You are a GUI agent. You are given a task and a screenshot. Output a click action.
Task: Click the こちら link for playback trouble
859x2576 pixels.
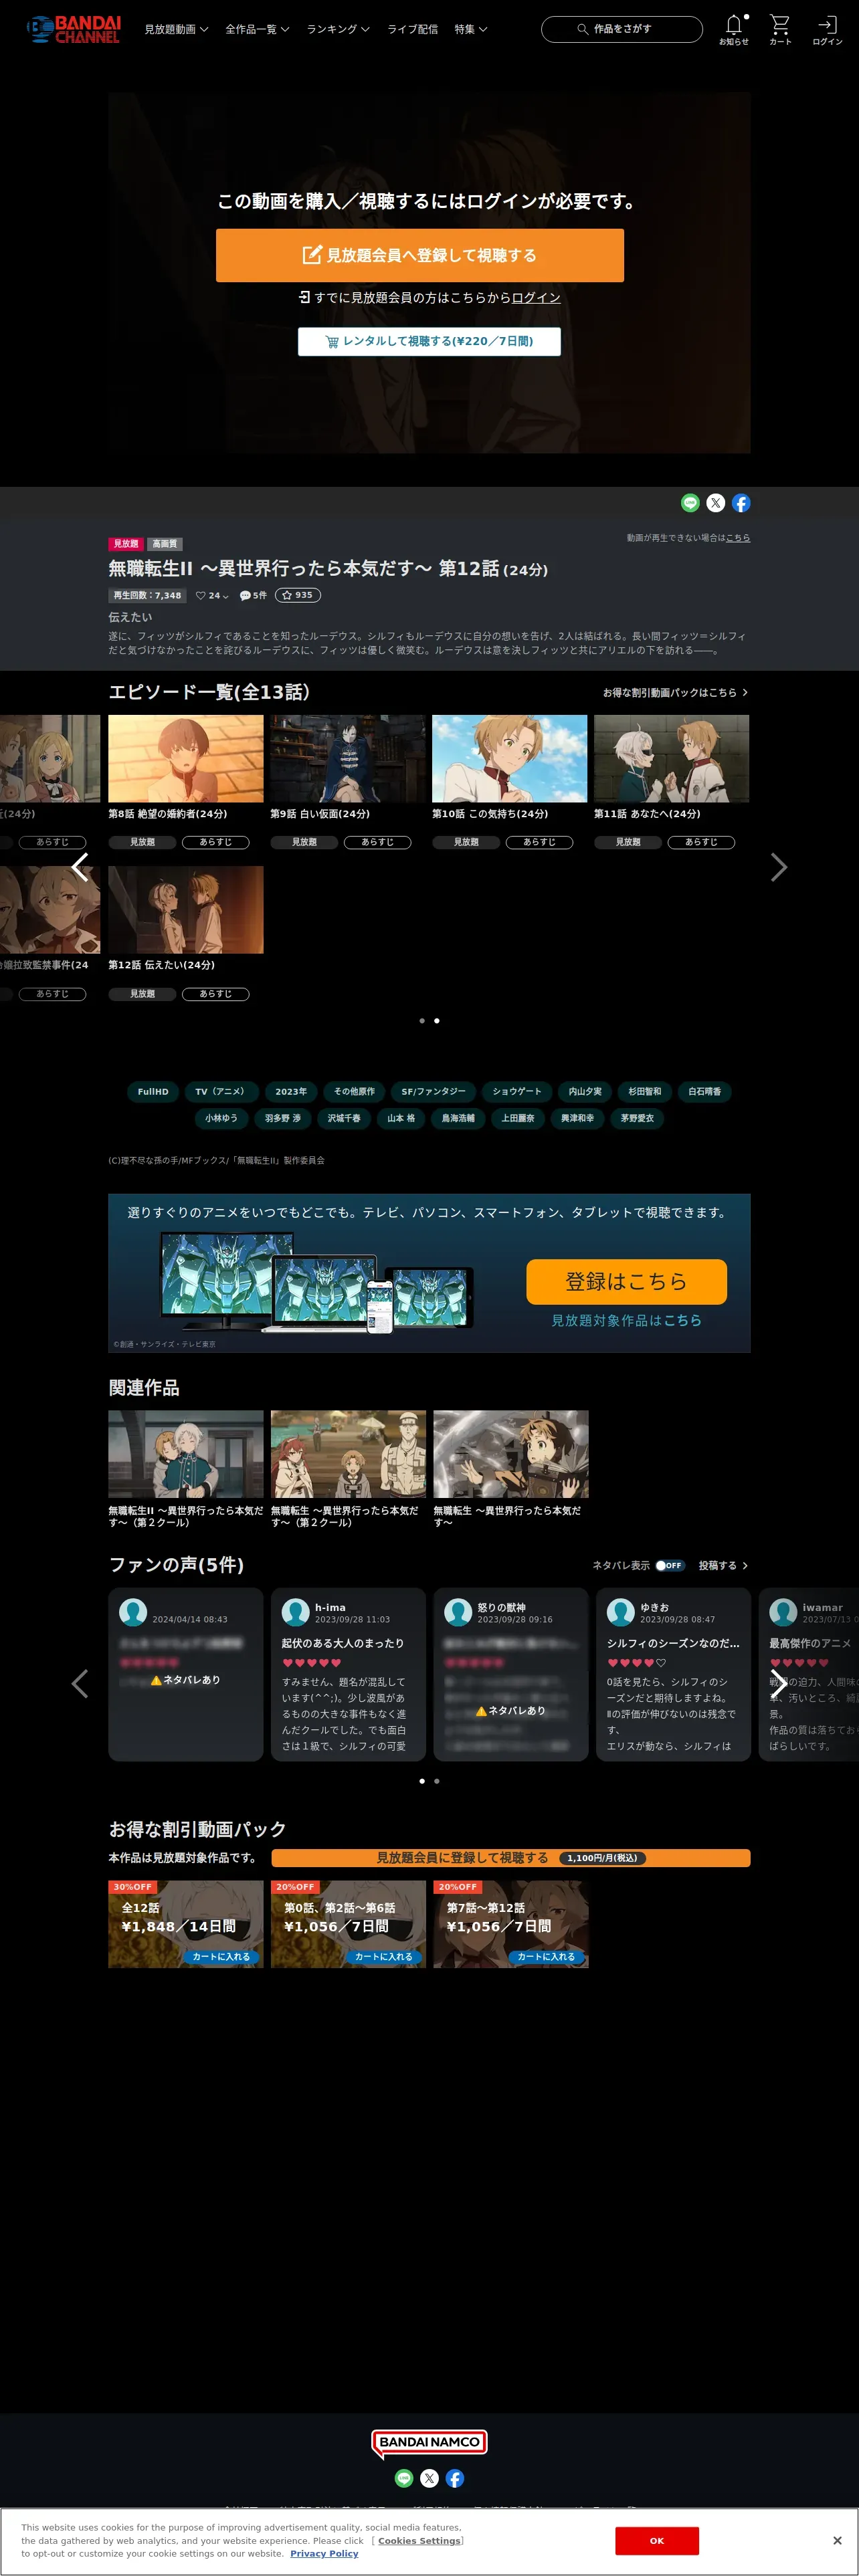738,538
